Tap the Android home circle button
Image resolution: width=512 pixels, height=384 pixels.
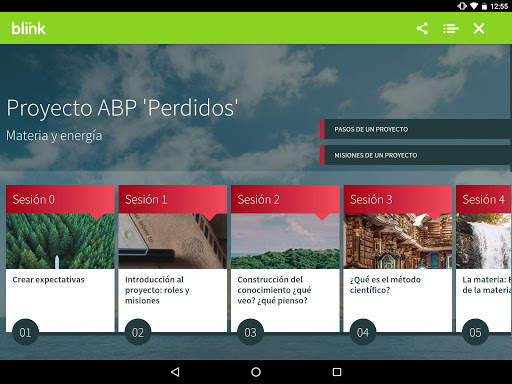tap(256, 372)
